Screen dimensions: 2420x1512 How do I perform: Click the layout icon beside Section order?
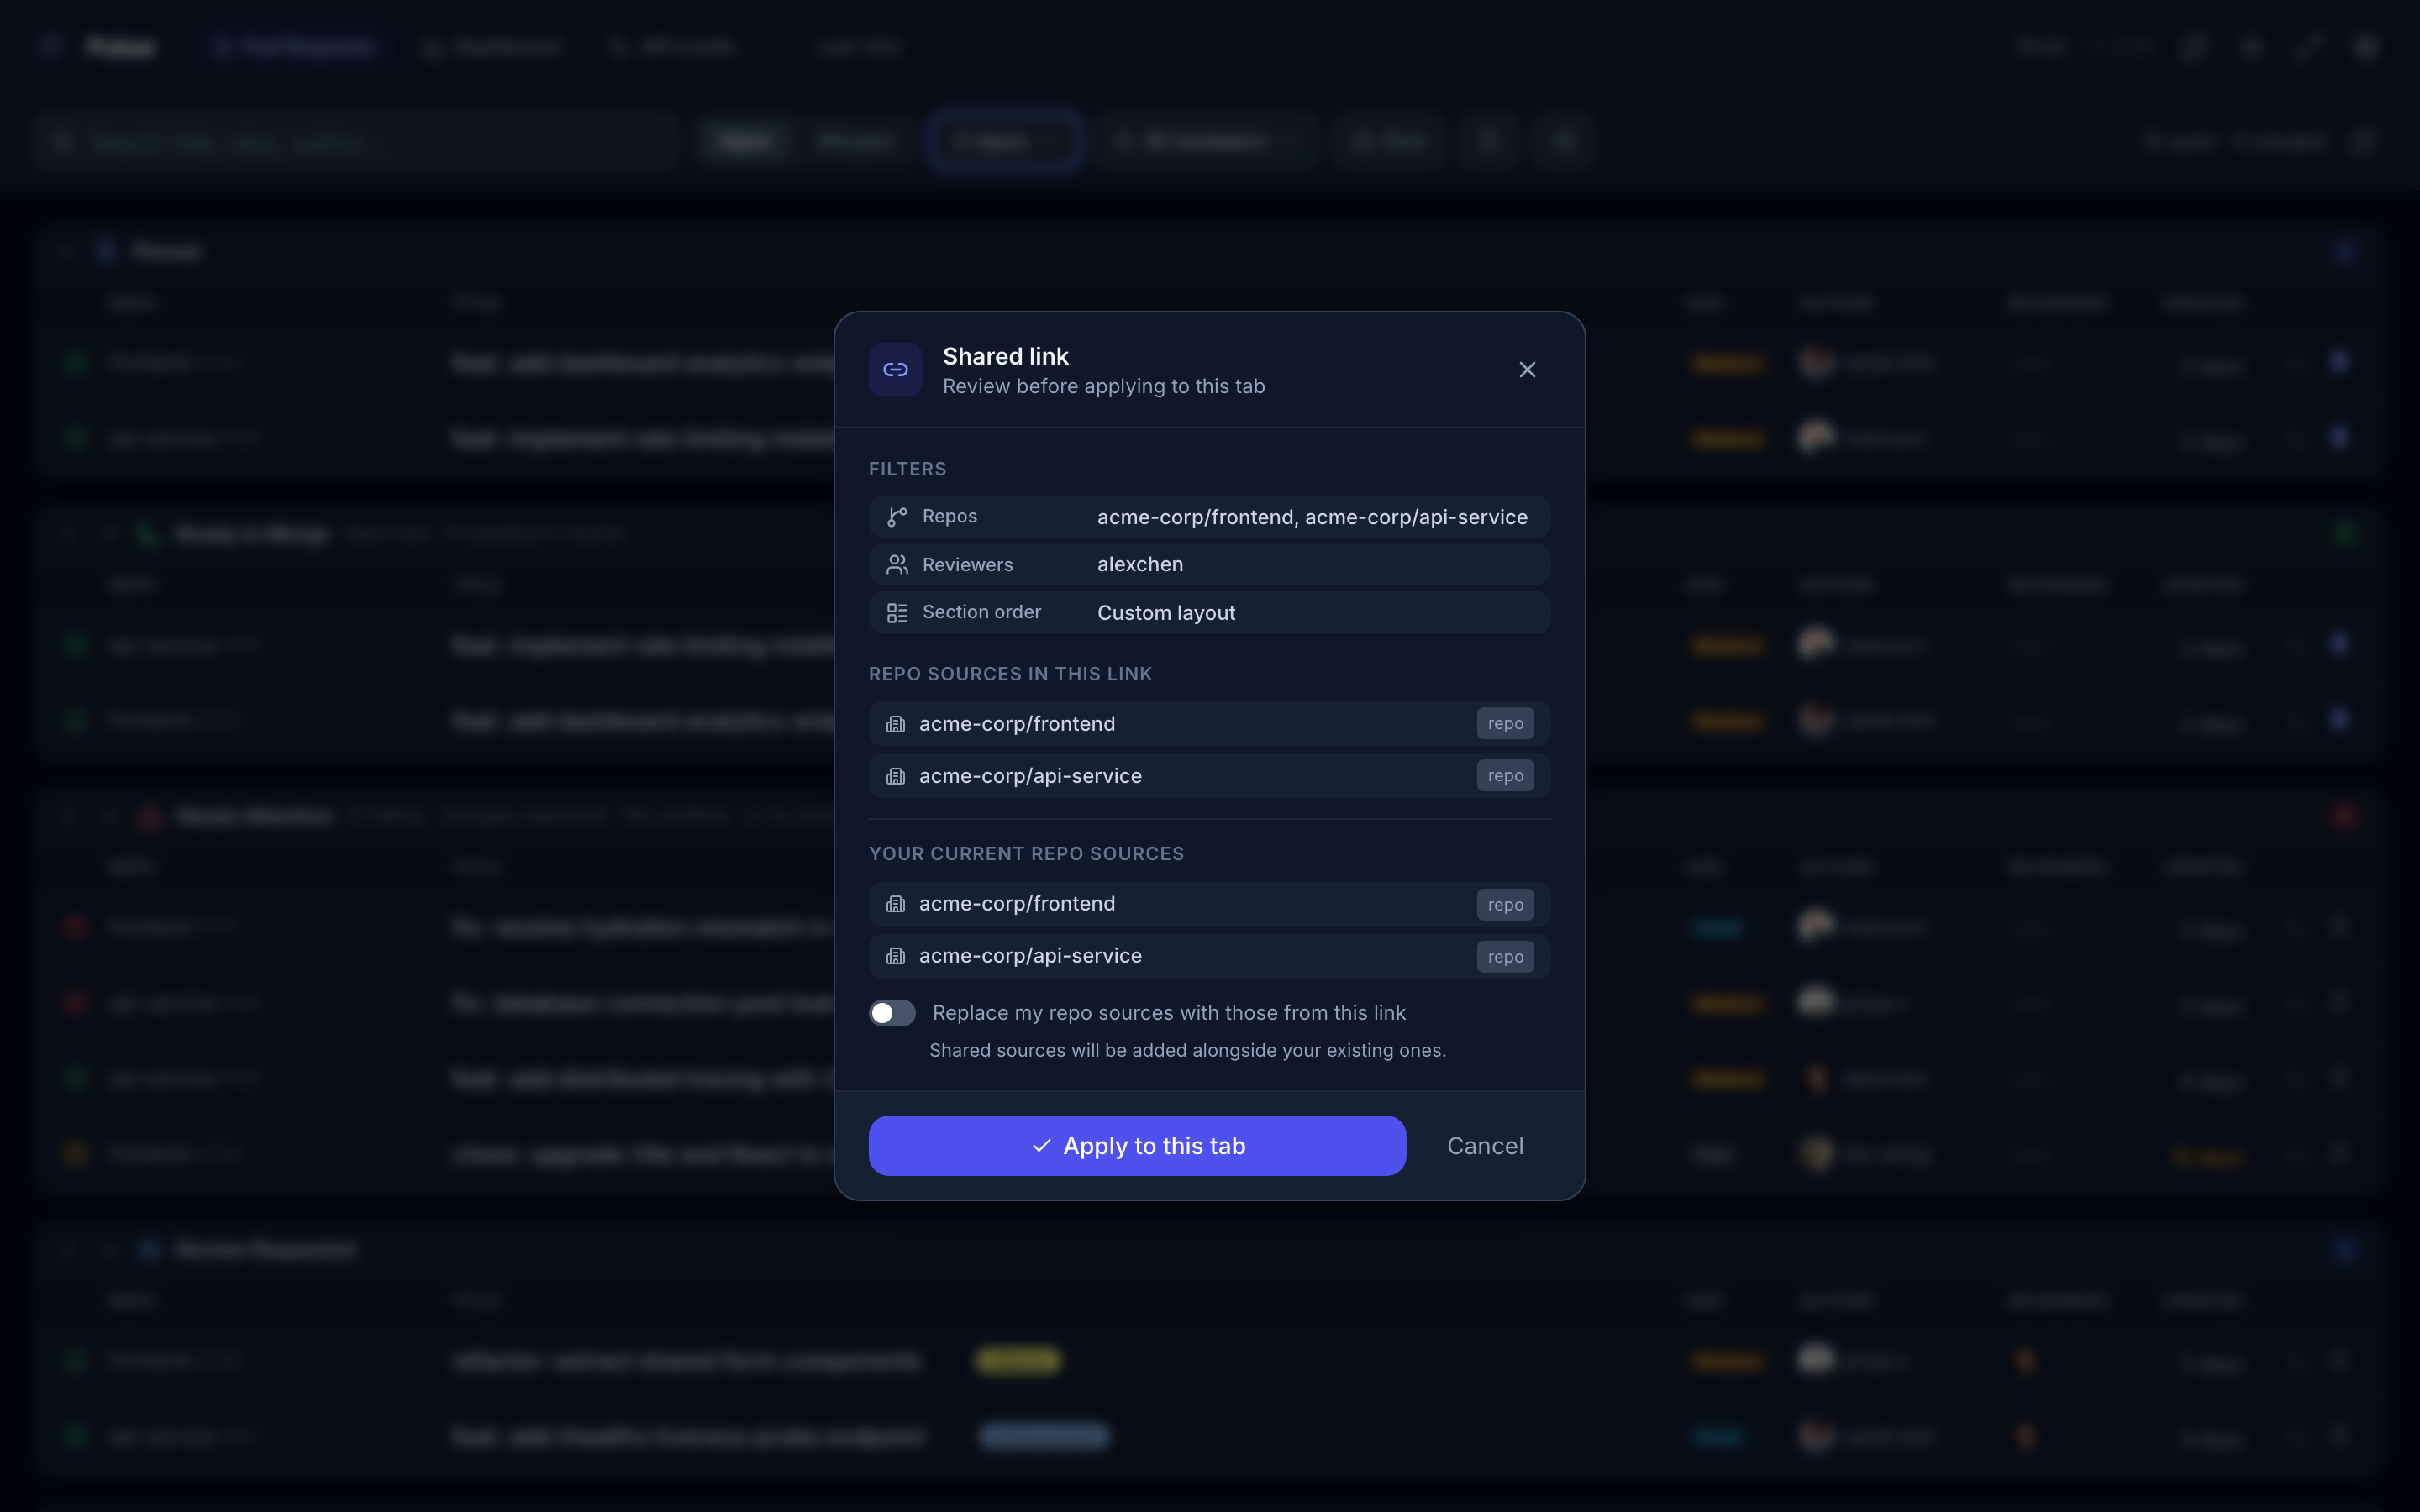[897, 612]
